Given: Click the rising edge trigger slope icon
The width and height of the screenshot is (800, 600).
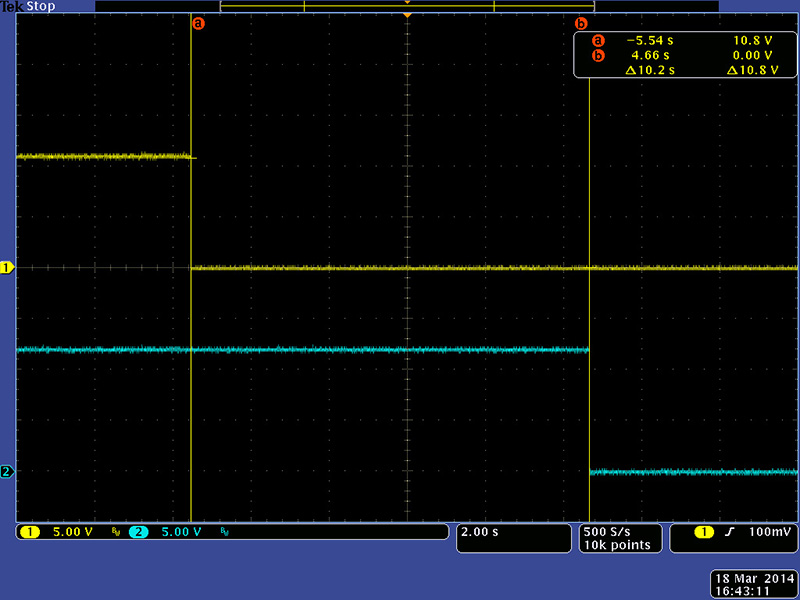Looking at the screenshot, I should tap(730, 532).
